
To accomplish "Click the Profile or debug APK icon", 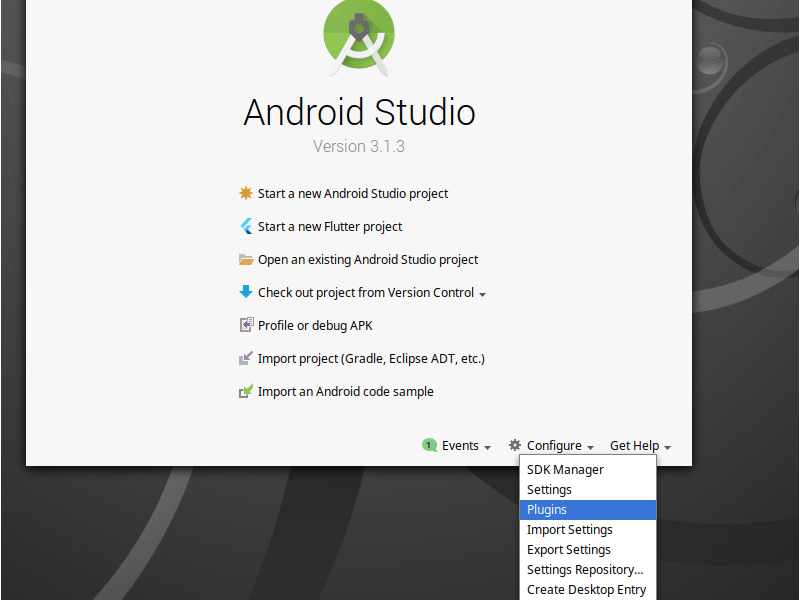I will pyautogui.click(x=246, y=325).
